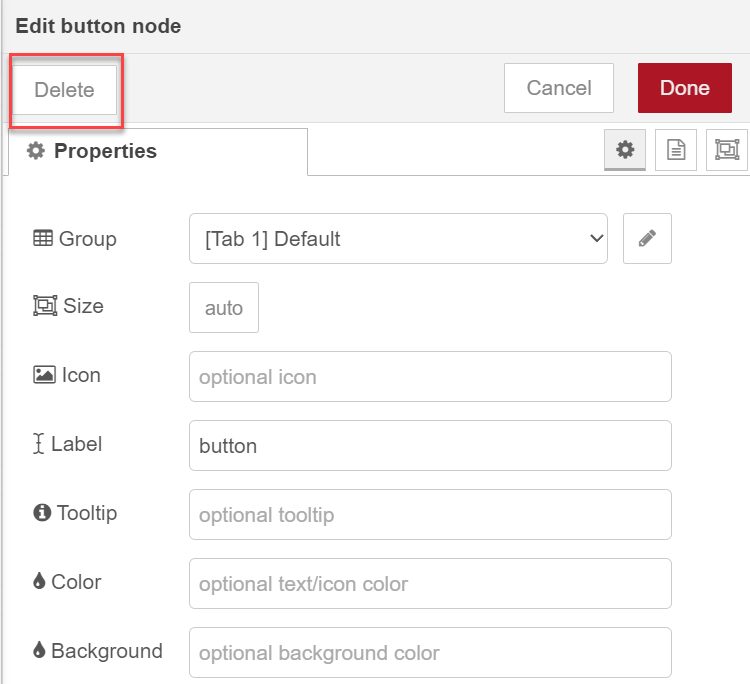This screenshot has width=750, height=684.
Task: Open the [Tab 1] Default selector
Action: (x=398, y=238)
